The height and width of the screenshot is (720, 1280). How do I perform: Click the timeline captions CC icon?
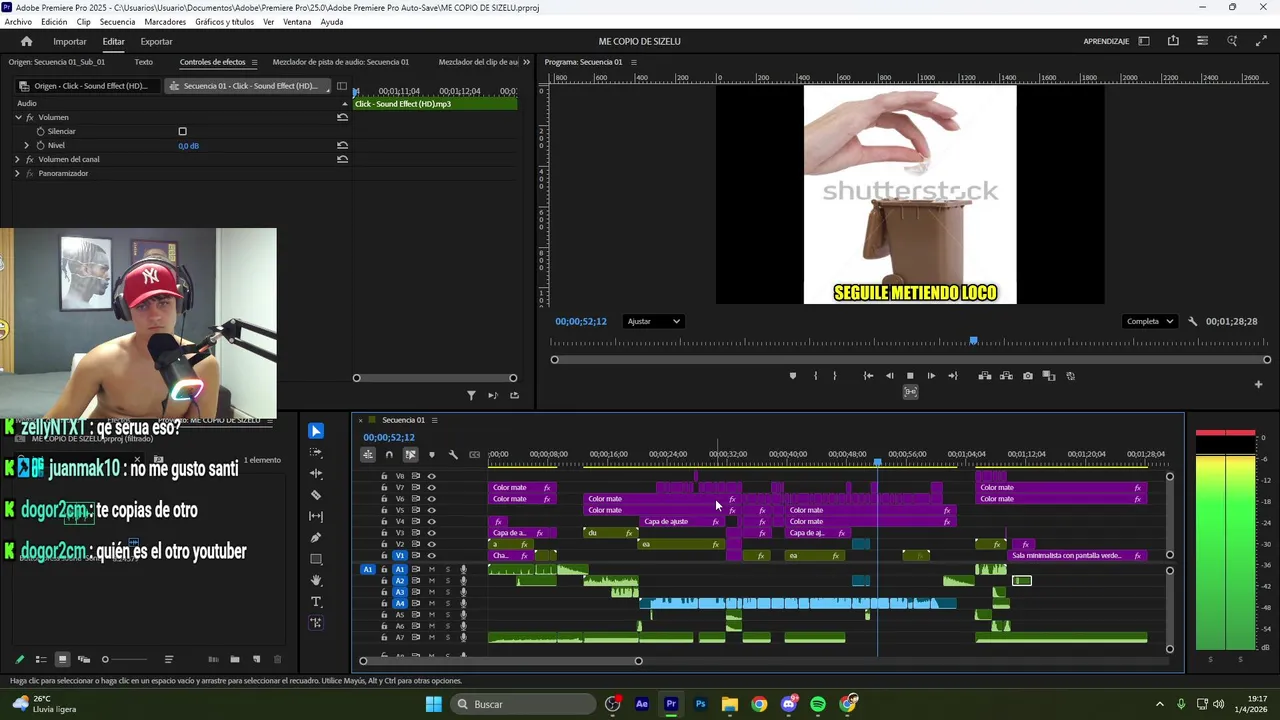tap(474, 455)
